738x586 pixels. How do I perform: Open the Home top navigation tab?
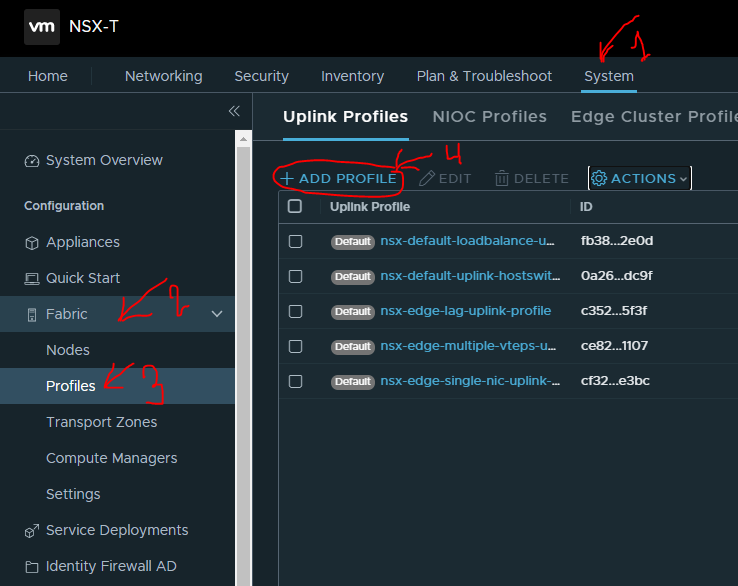click(48, 76)
